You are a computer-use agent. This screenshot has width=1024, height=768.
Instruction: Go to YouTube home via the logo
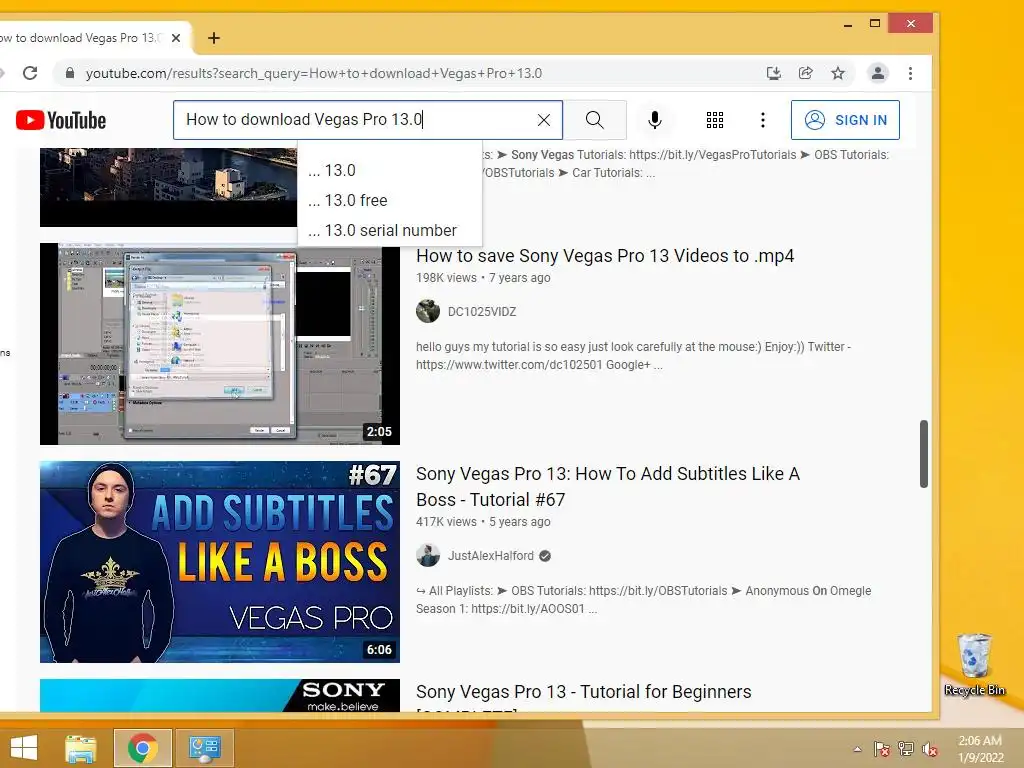click(x=61, y=120)
